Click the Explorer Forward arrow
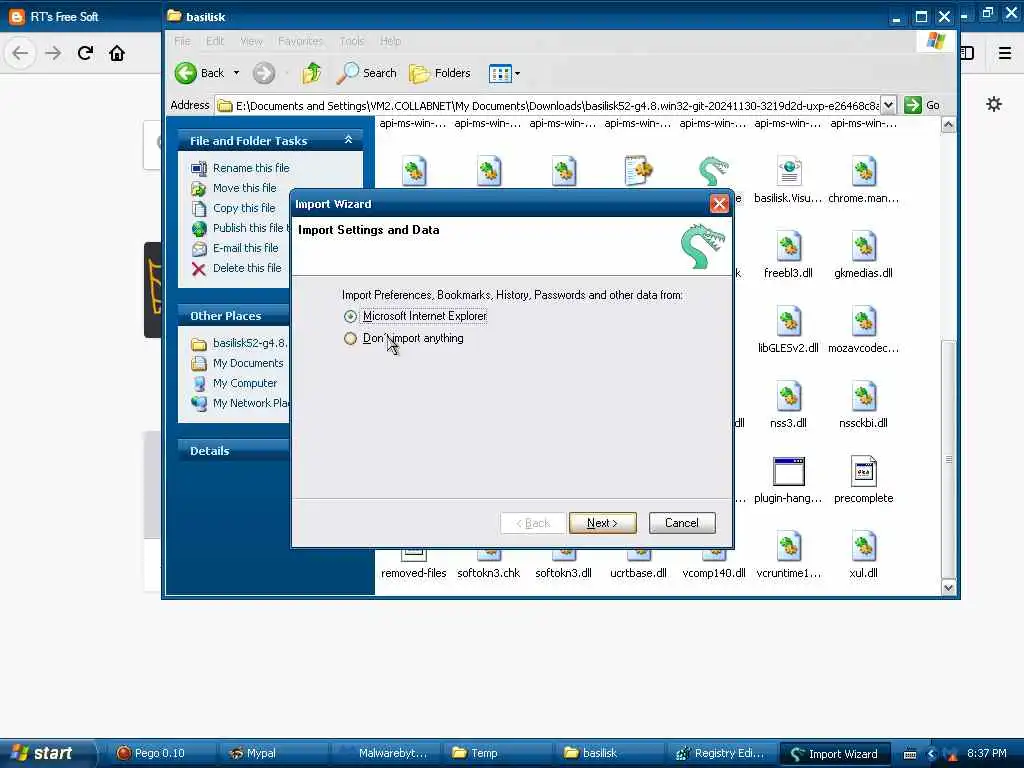The width and height of the screenshot is (1024, 768). (264, 73)
